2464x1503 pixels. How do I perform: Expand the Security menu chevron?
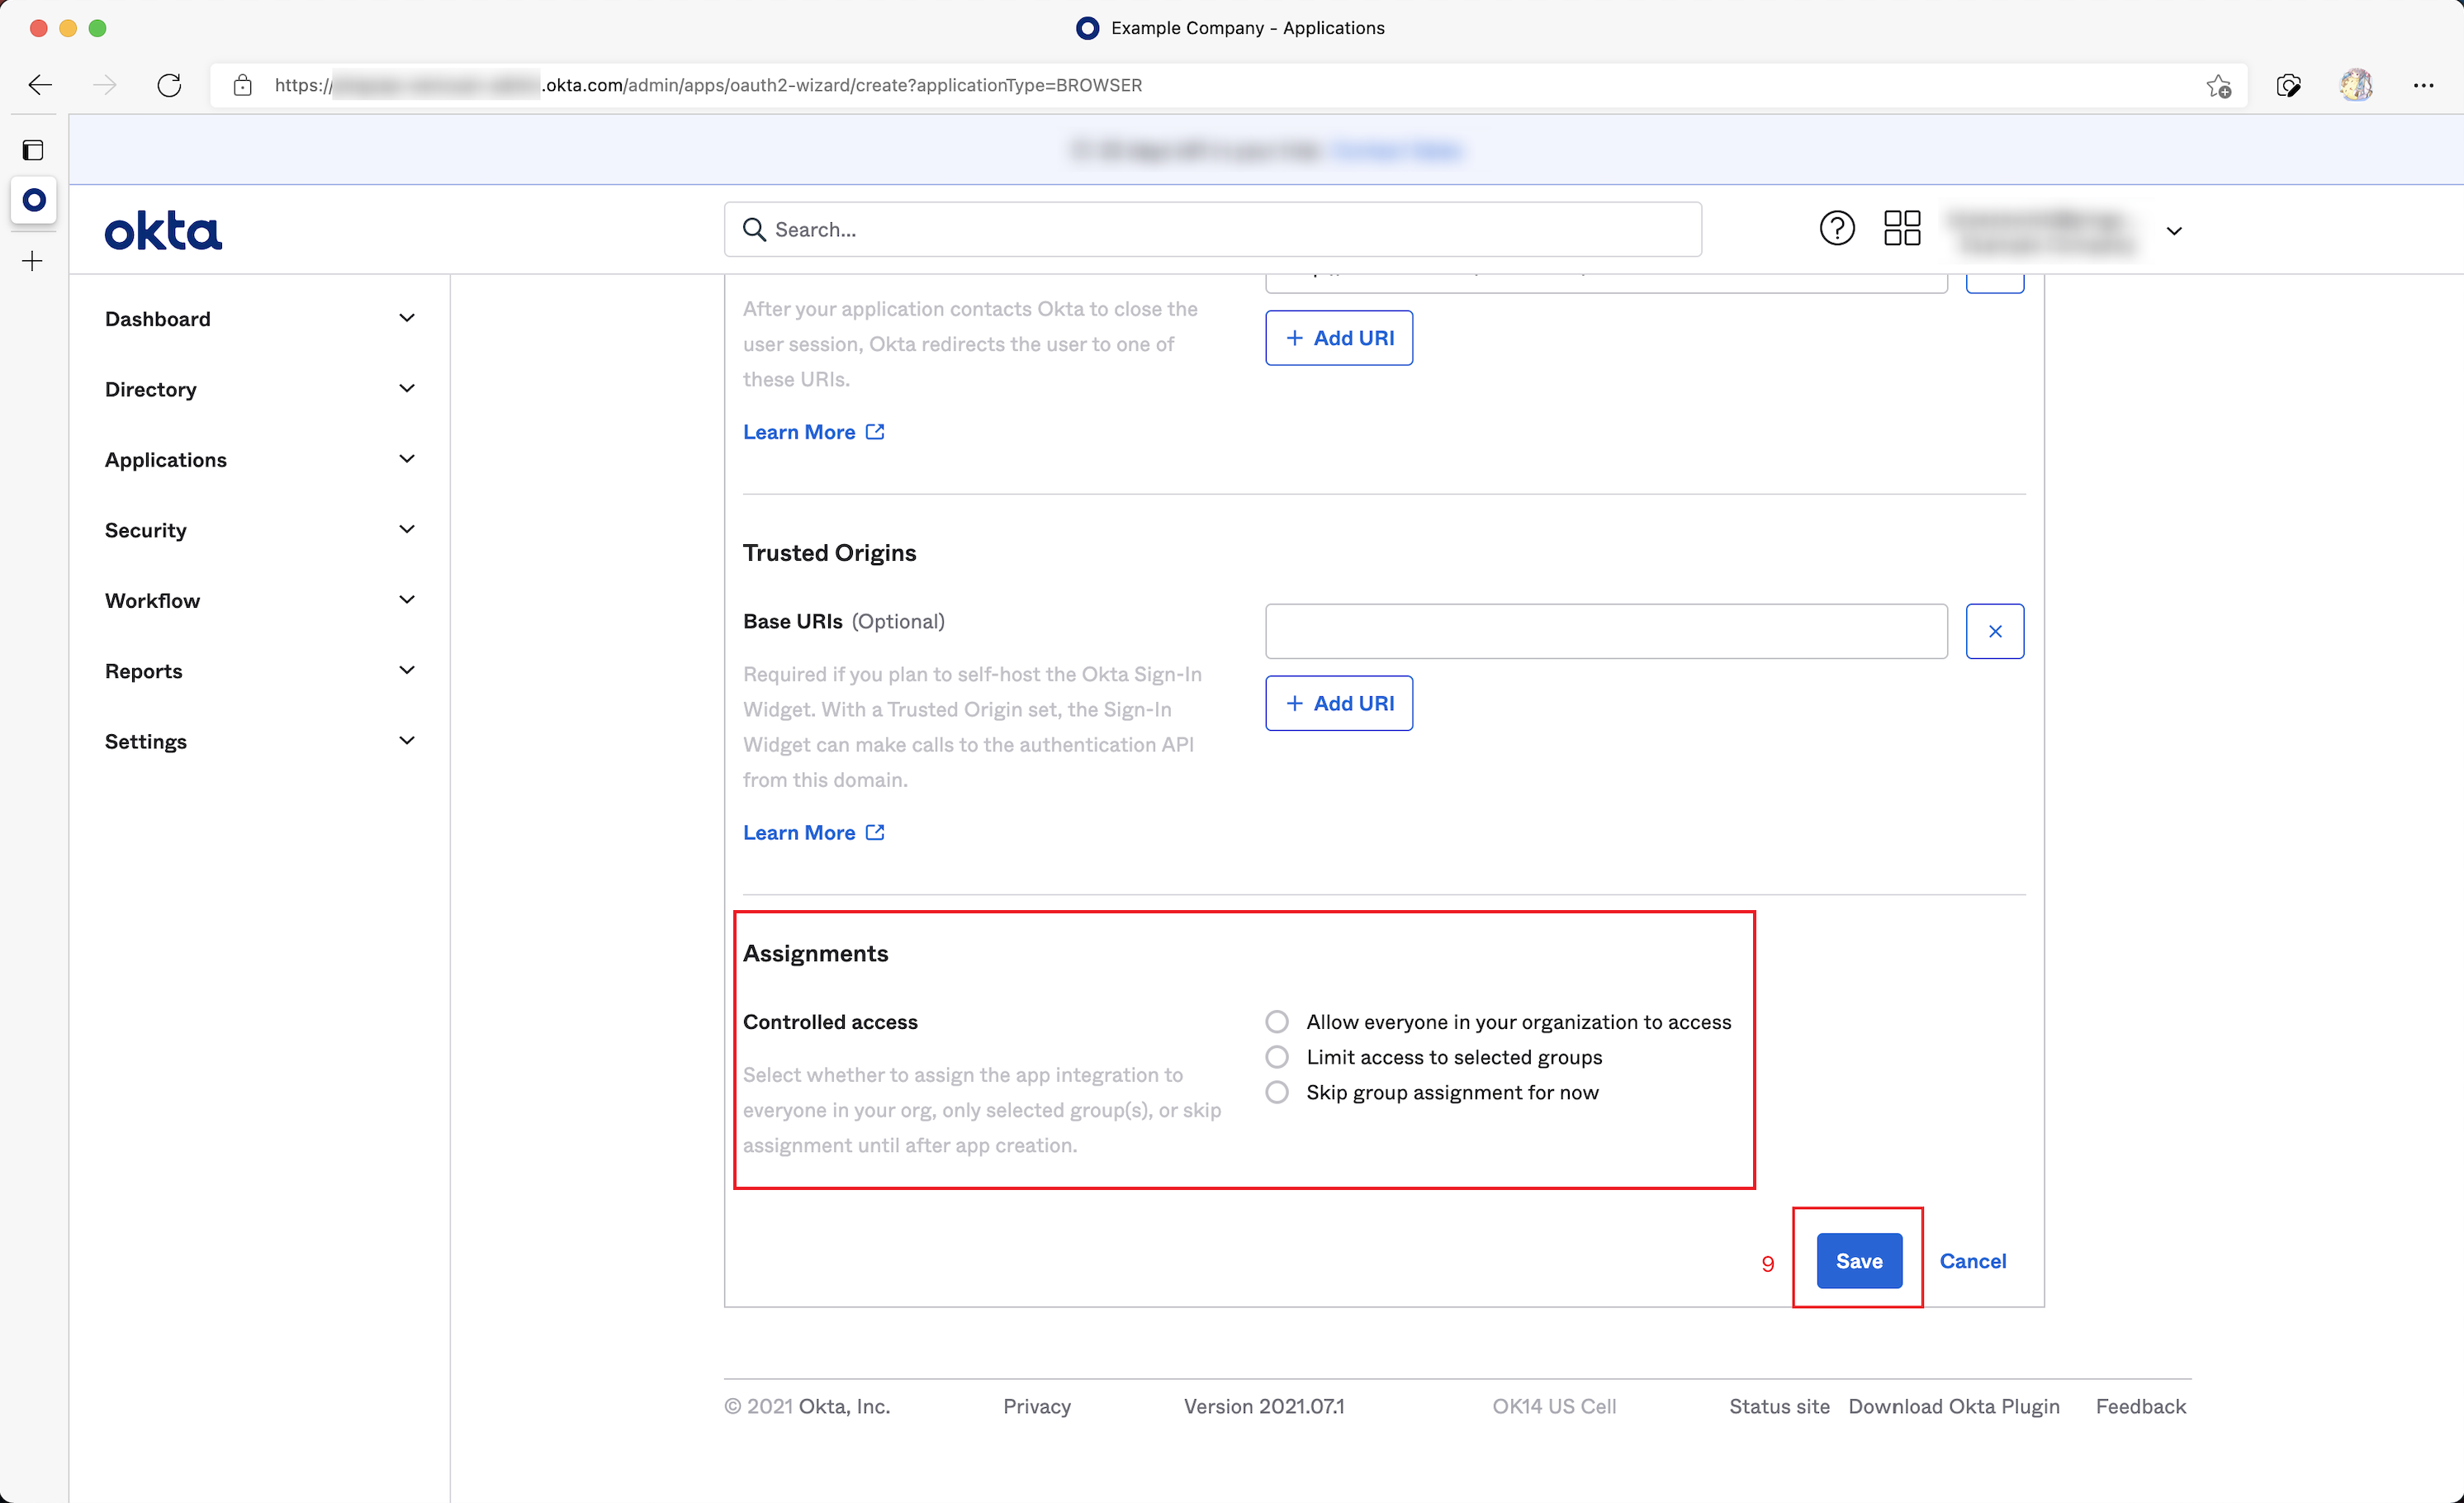pos(407,530)
